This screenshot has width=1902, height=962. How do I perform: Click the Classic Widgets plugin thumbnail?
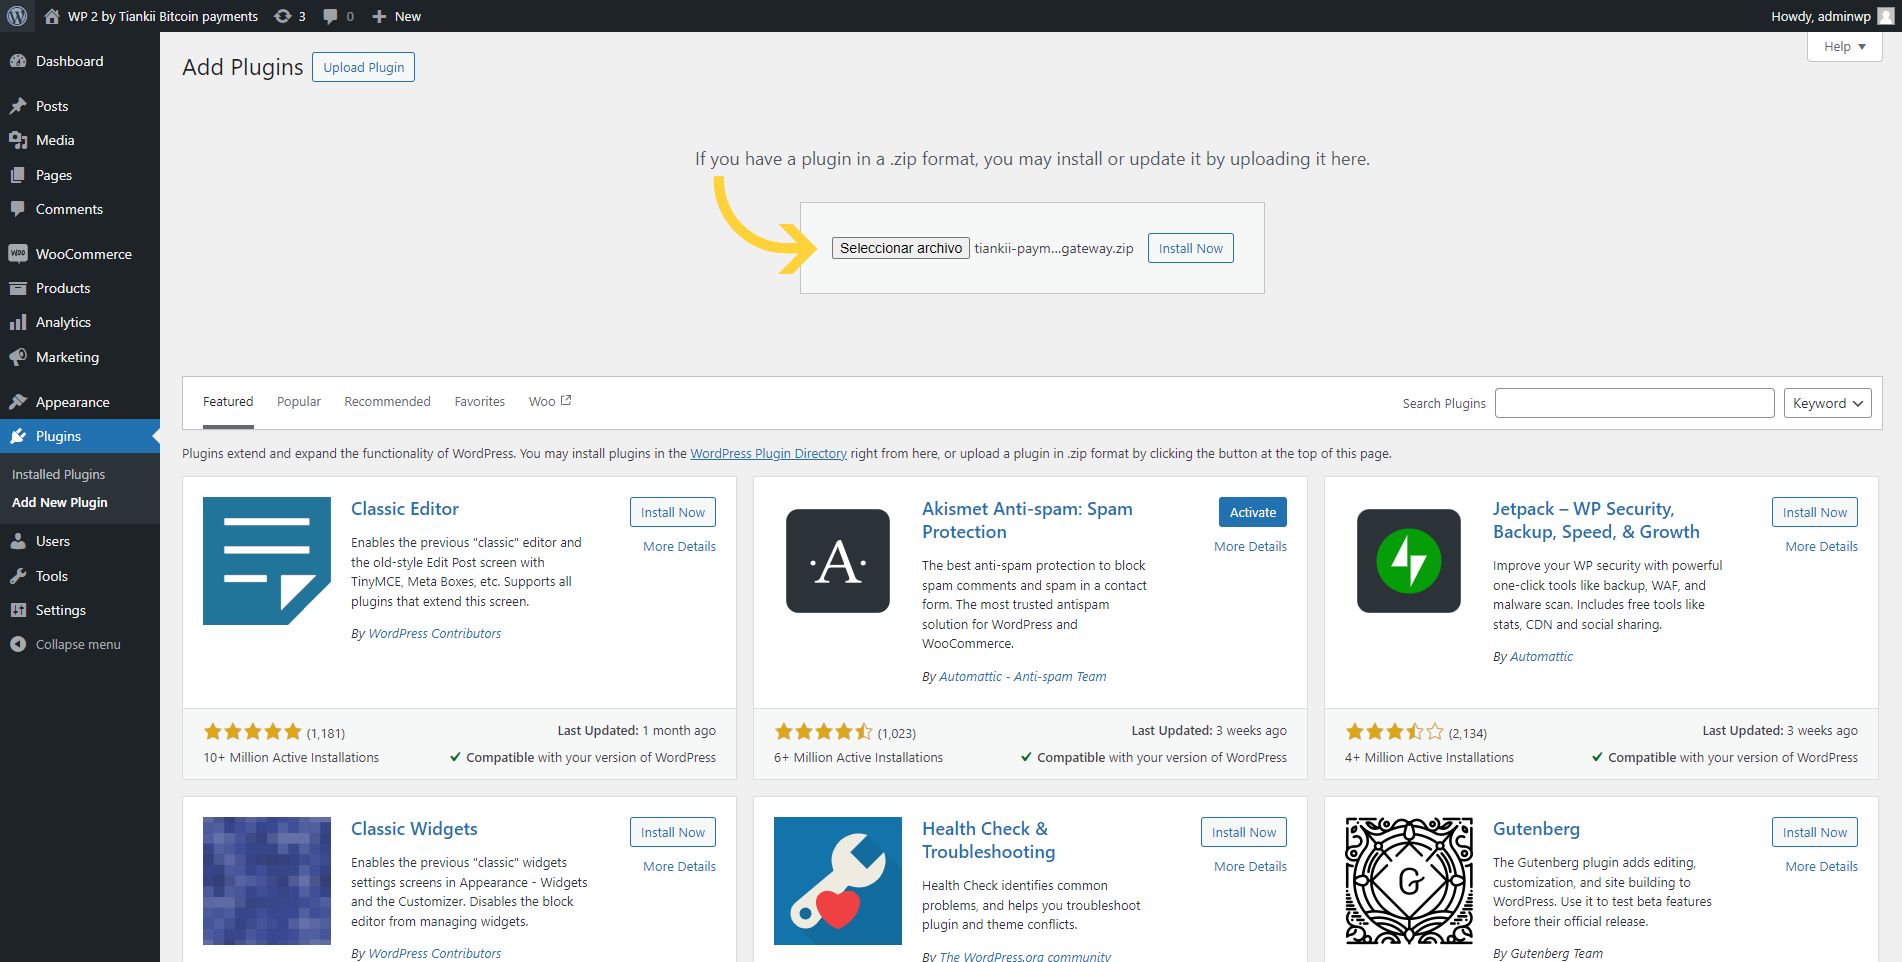[267, 881]
